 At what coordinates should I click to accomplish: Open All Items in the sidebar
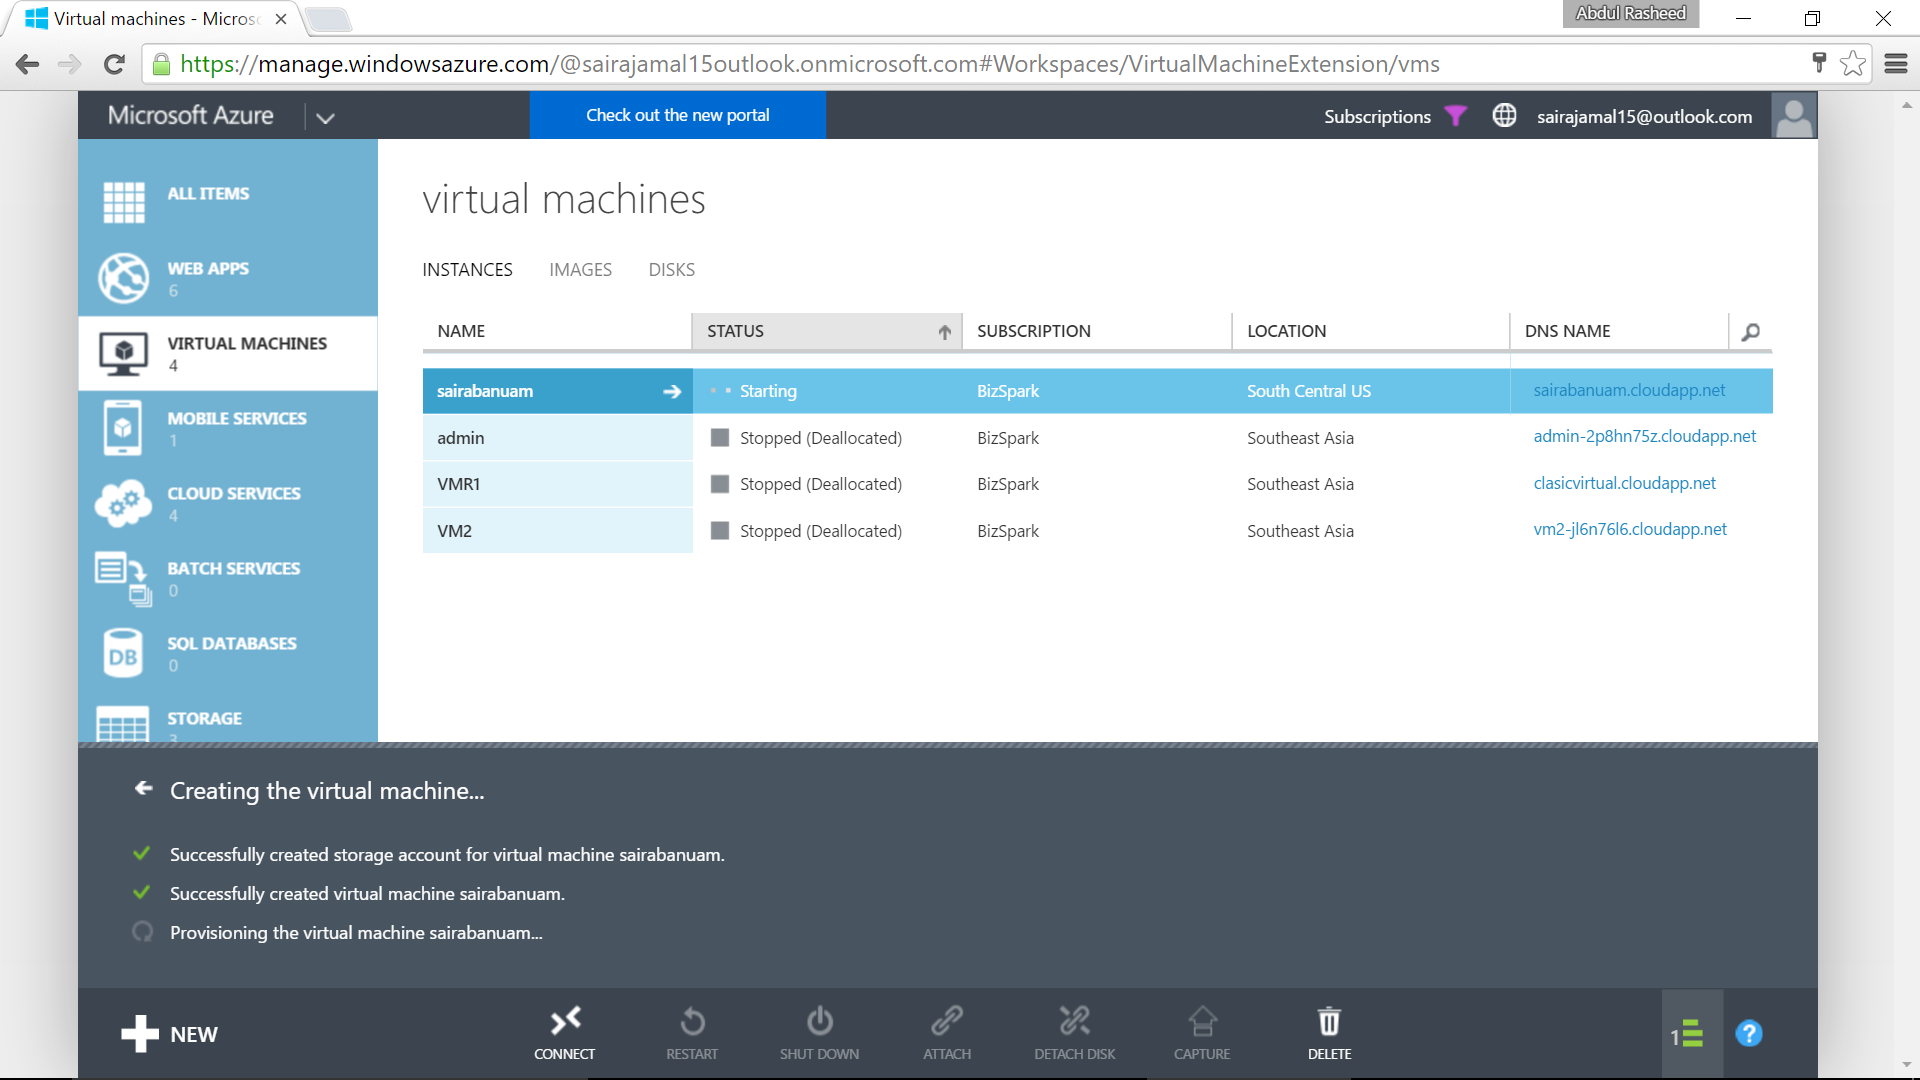coord(208,194)
